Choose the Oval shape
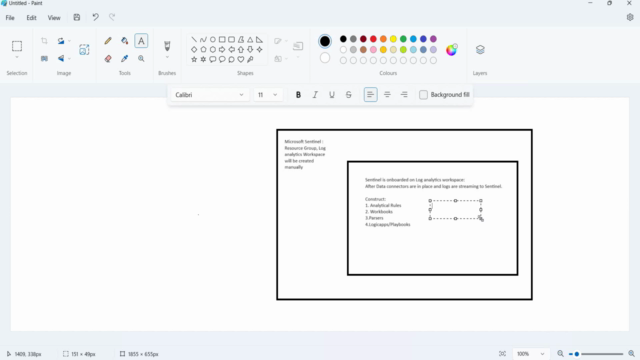 coord(213,40)
